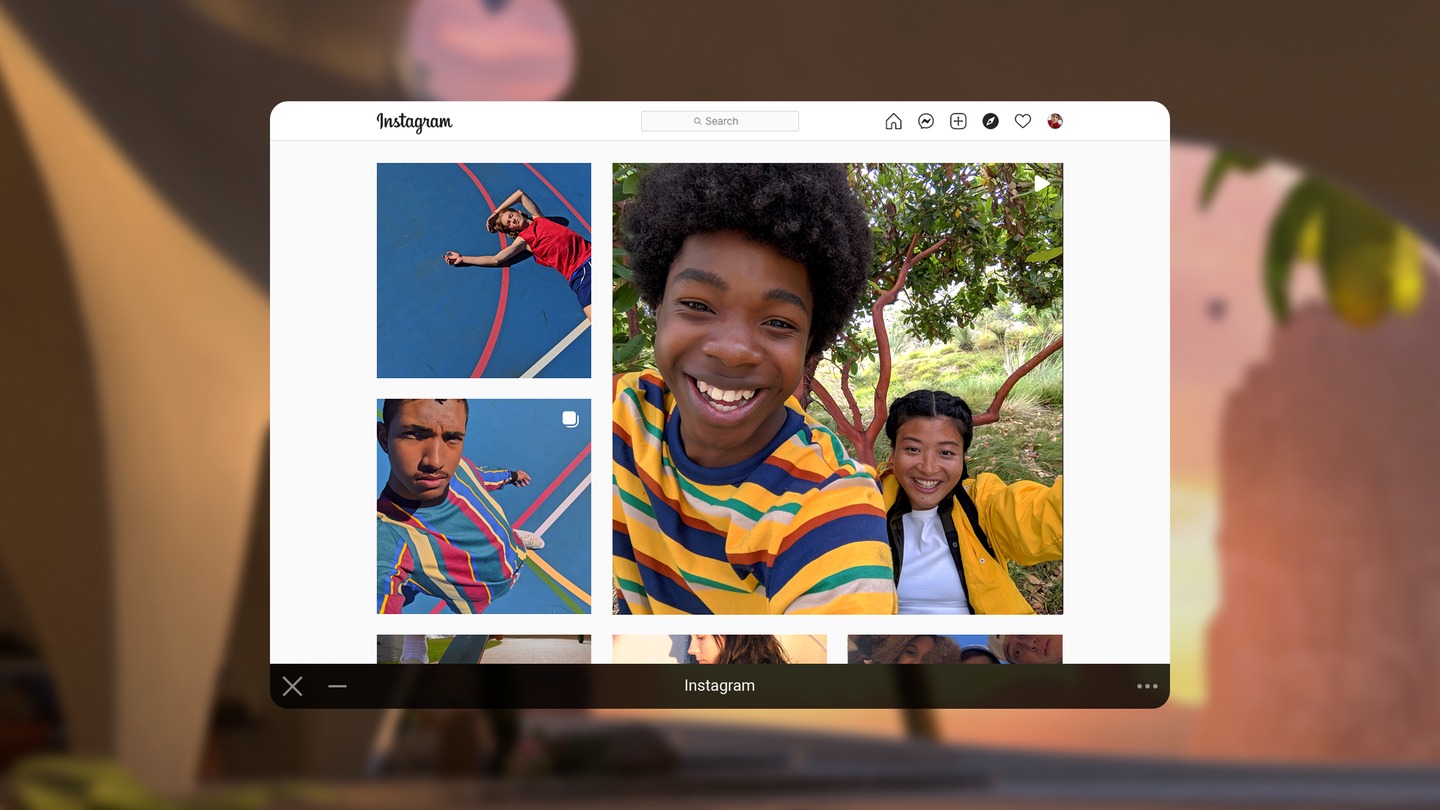
Task: View notifications with the heart icon
Action: (1023, 120)
